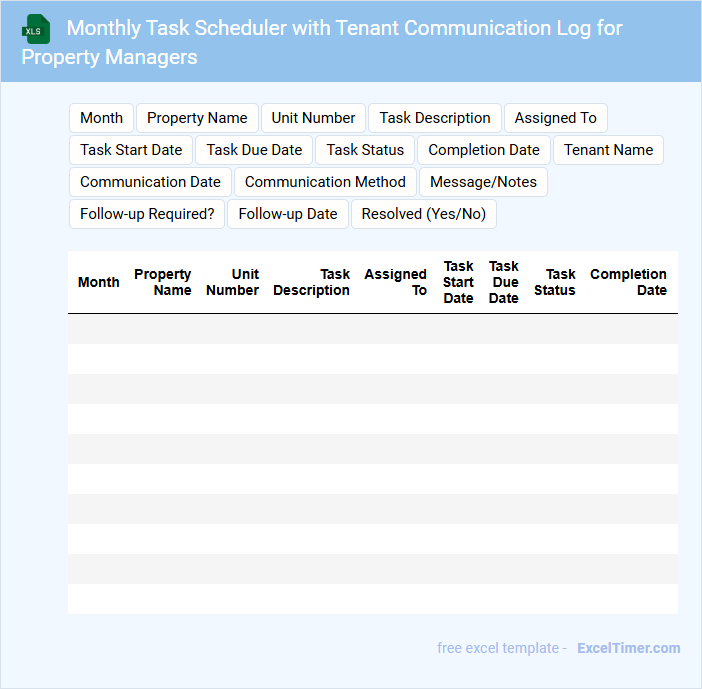Click the Communication Method tag
Screen dimensions: 702x689
point(325,182)
